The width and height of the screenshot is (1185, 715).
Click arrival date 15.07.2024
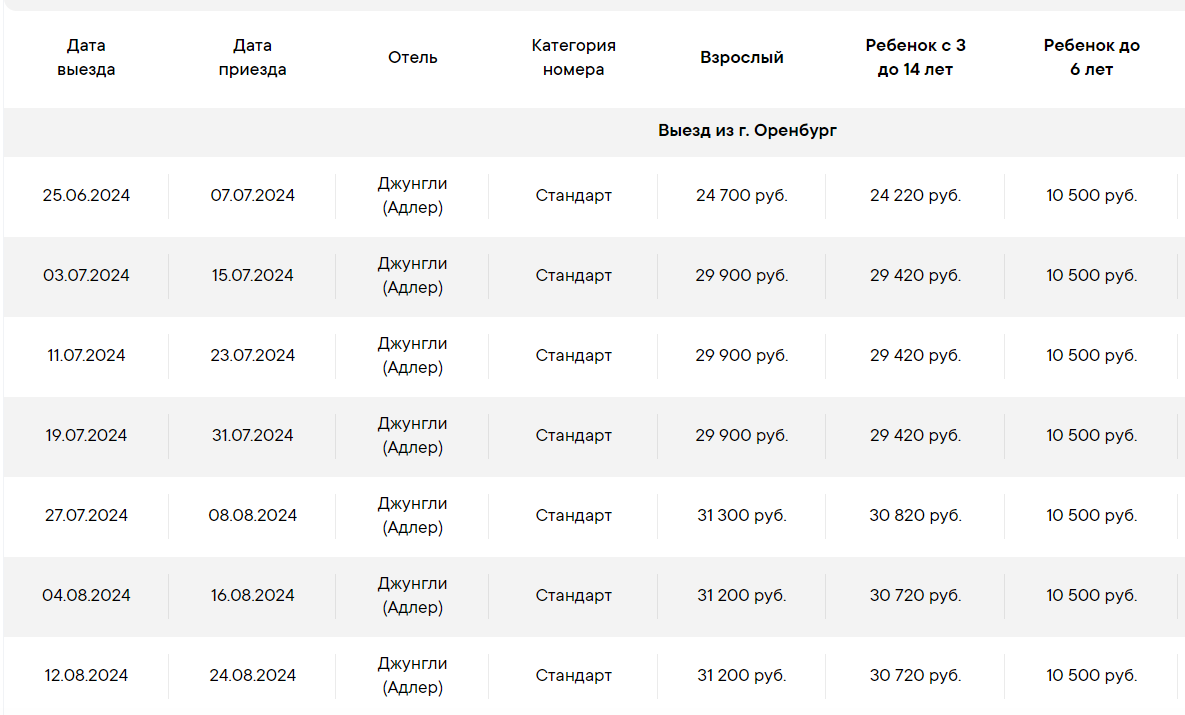tap(252, 276)
